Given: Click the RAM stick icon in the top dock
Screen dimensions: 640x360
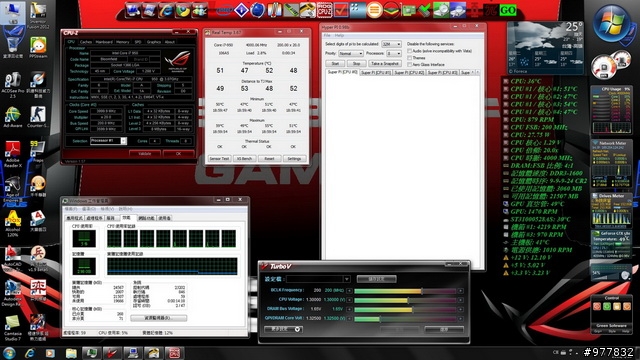Looking at the screenshot, I should pos(291,10).
